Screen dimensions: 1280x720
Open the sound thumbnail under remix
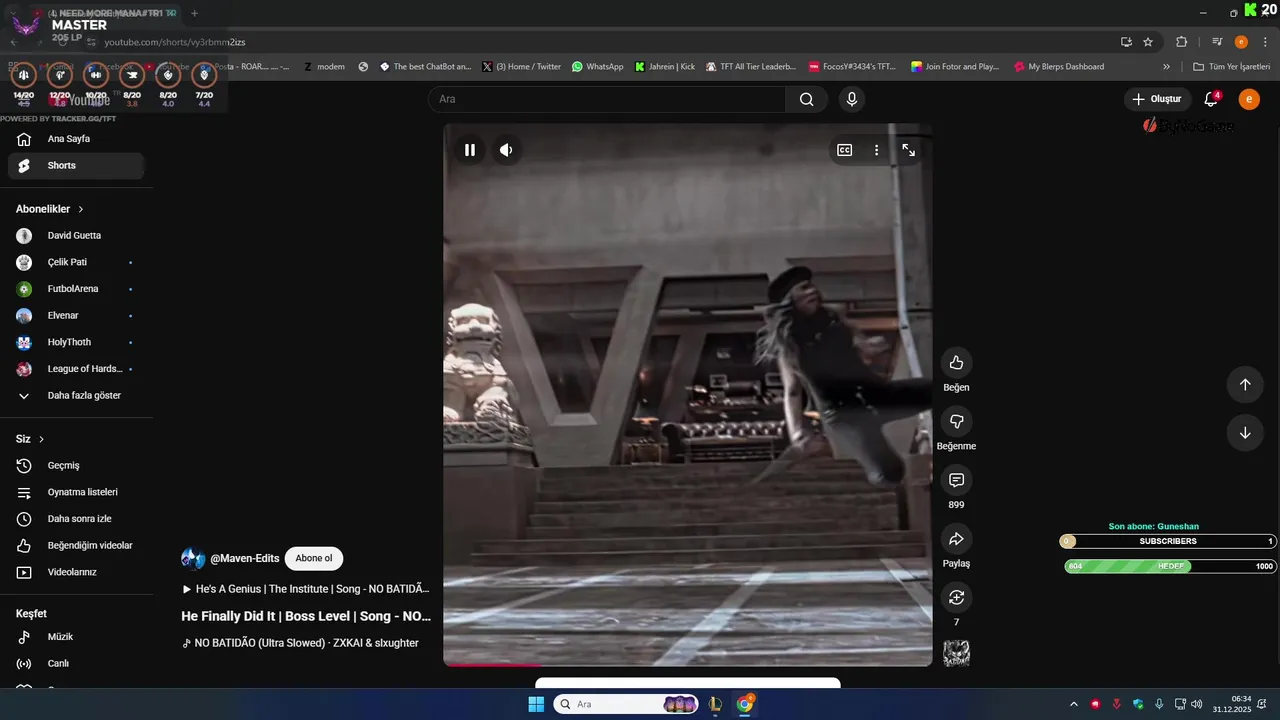[x=956, y=653]
